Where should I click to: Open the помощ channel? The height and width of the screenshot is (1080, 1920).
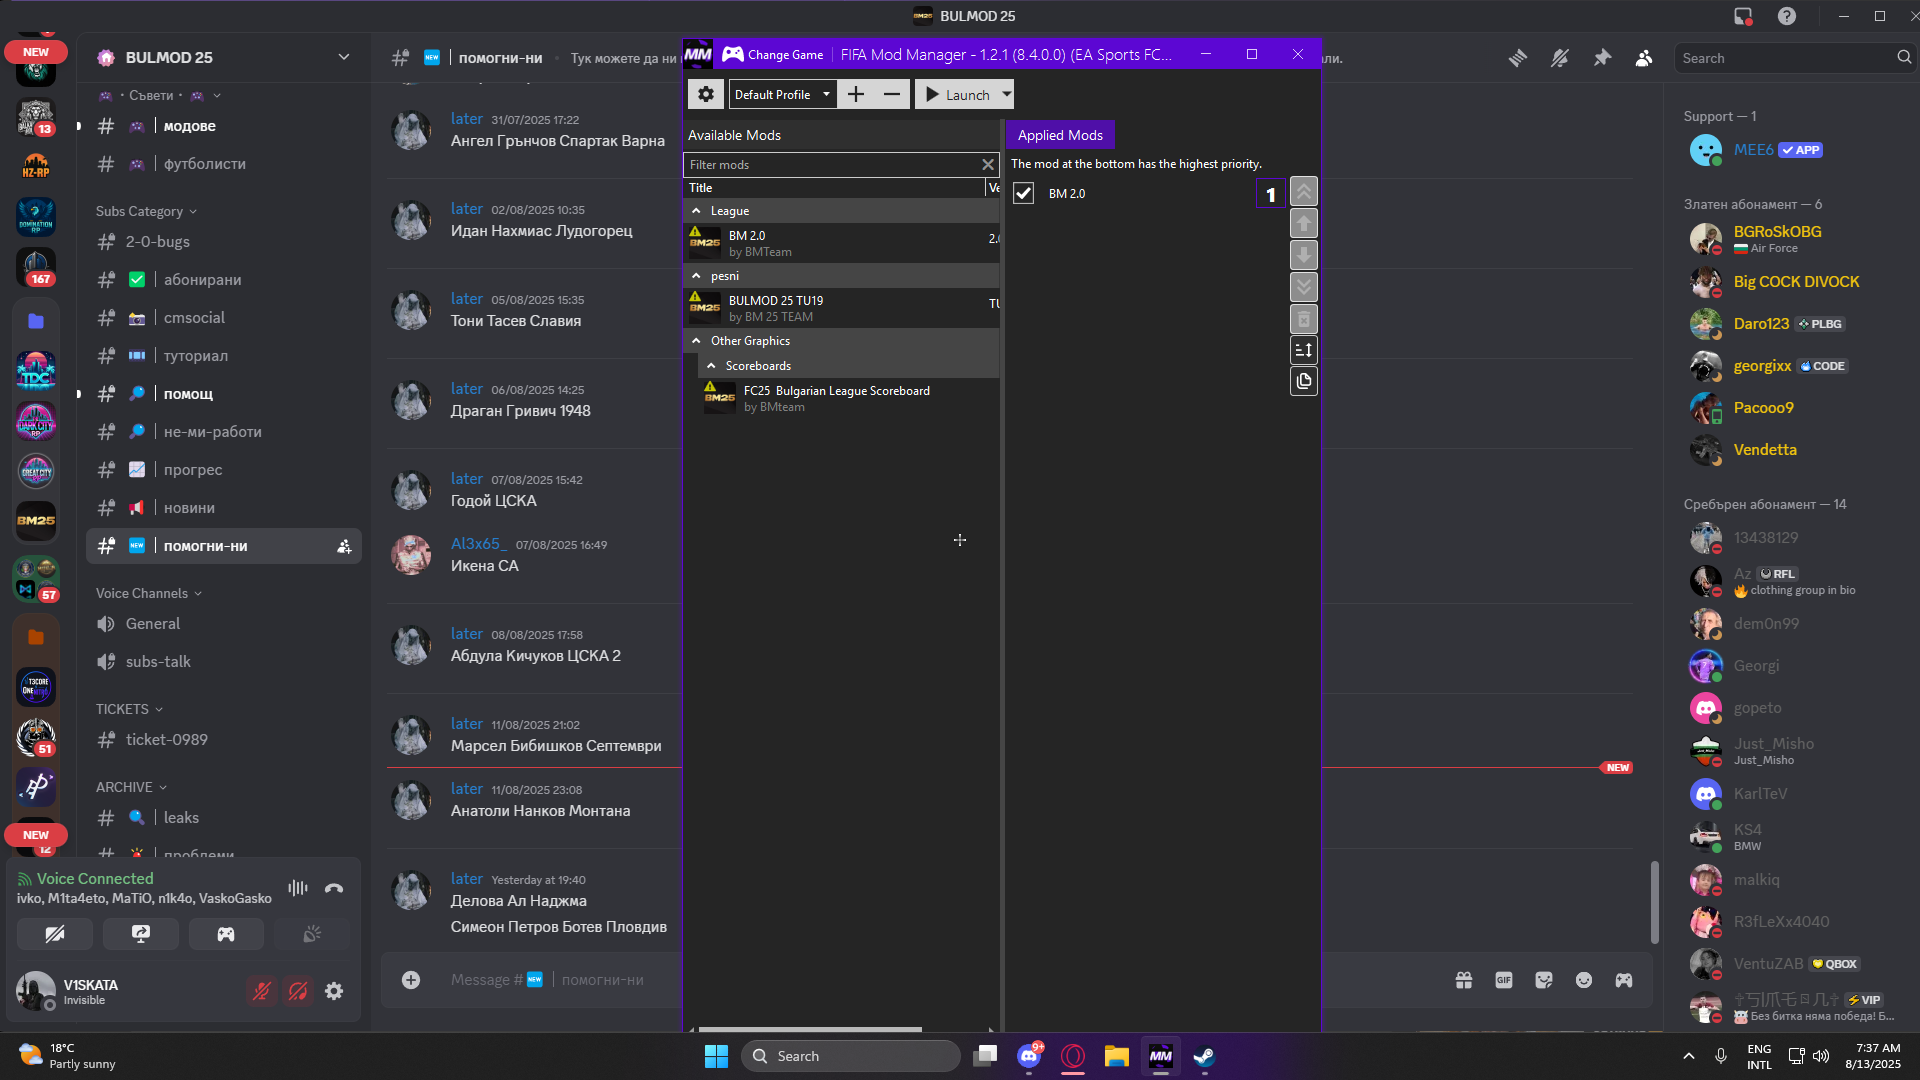point(188,394)
